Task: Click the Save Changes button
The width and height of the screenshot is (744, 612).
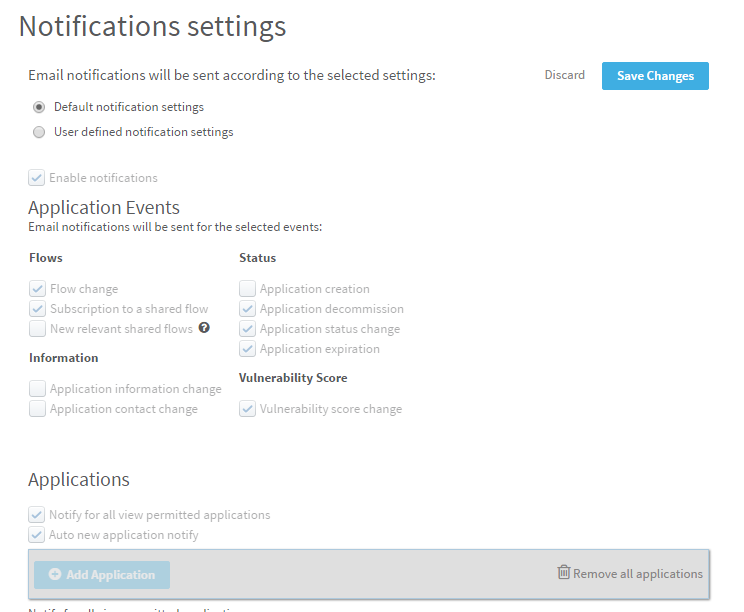Action: point(655,76)
